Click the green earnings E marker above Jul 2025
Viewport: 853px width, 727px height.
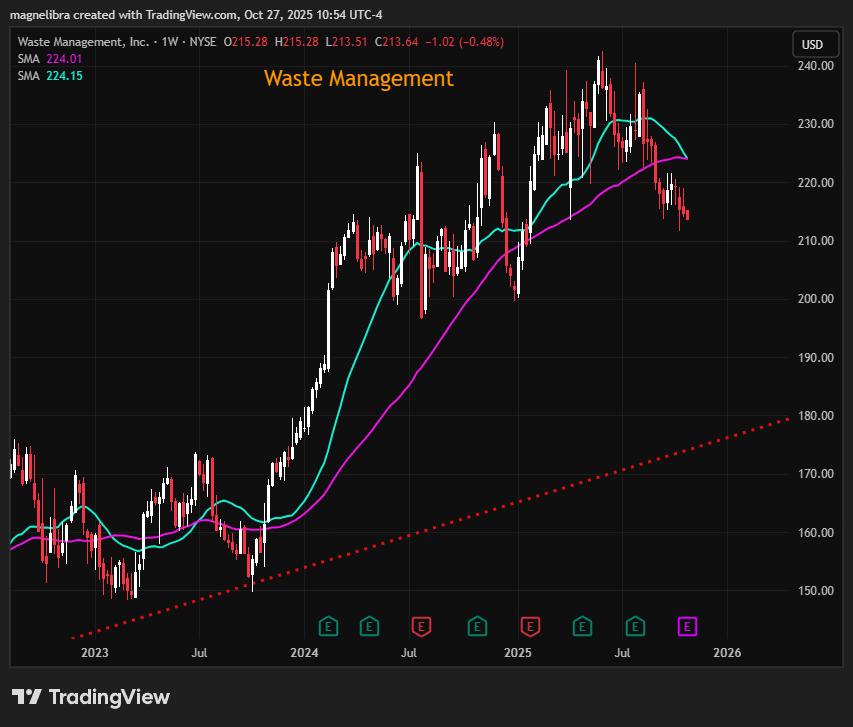(635, 626)
